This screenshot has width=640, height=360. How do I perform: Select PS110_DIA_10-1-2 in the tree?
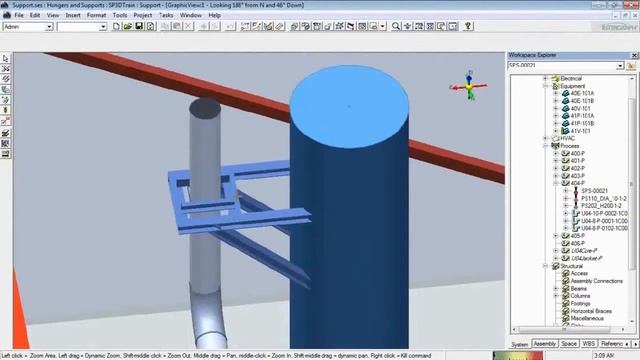click(x=604, y=198)
